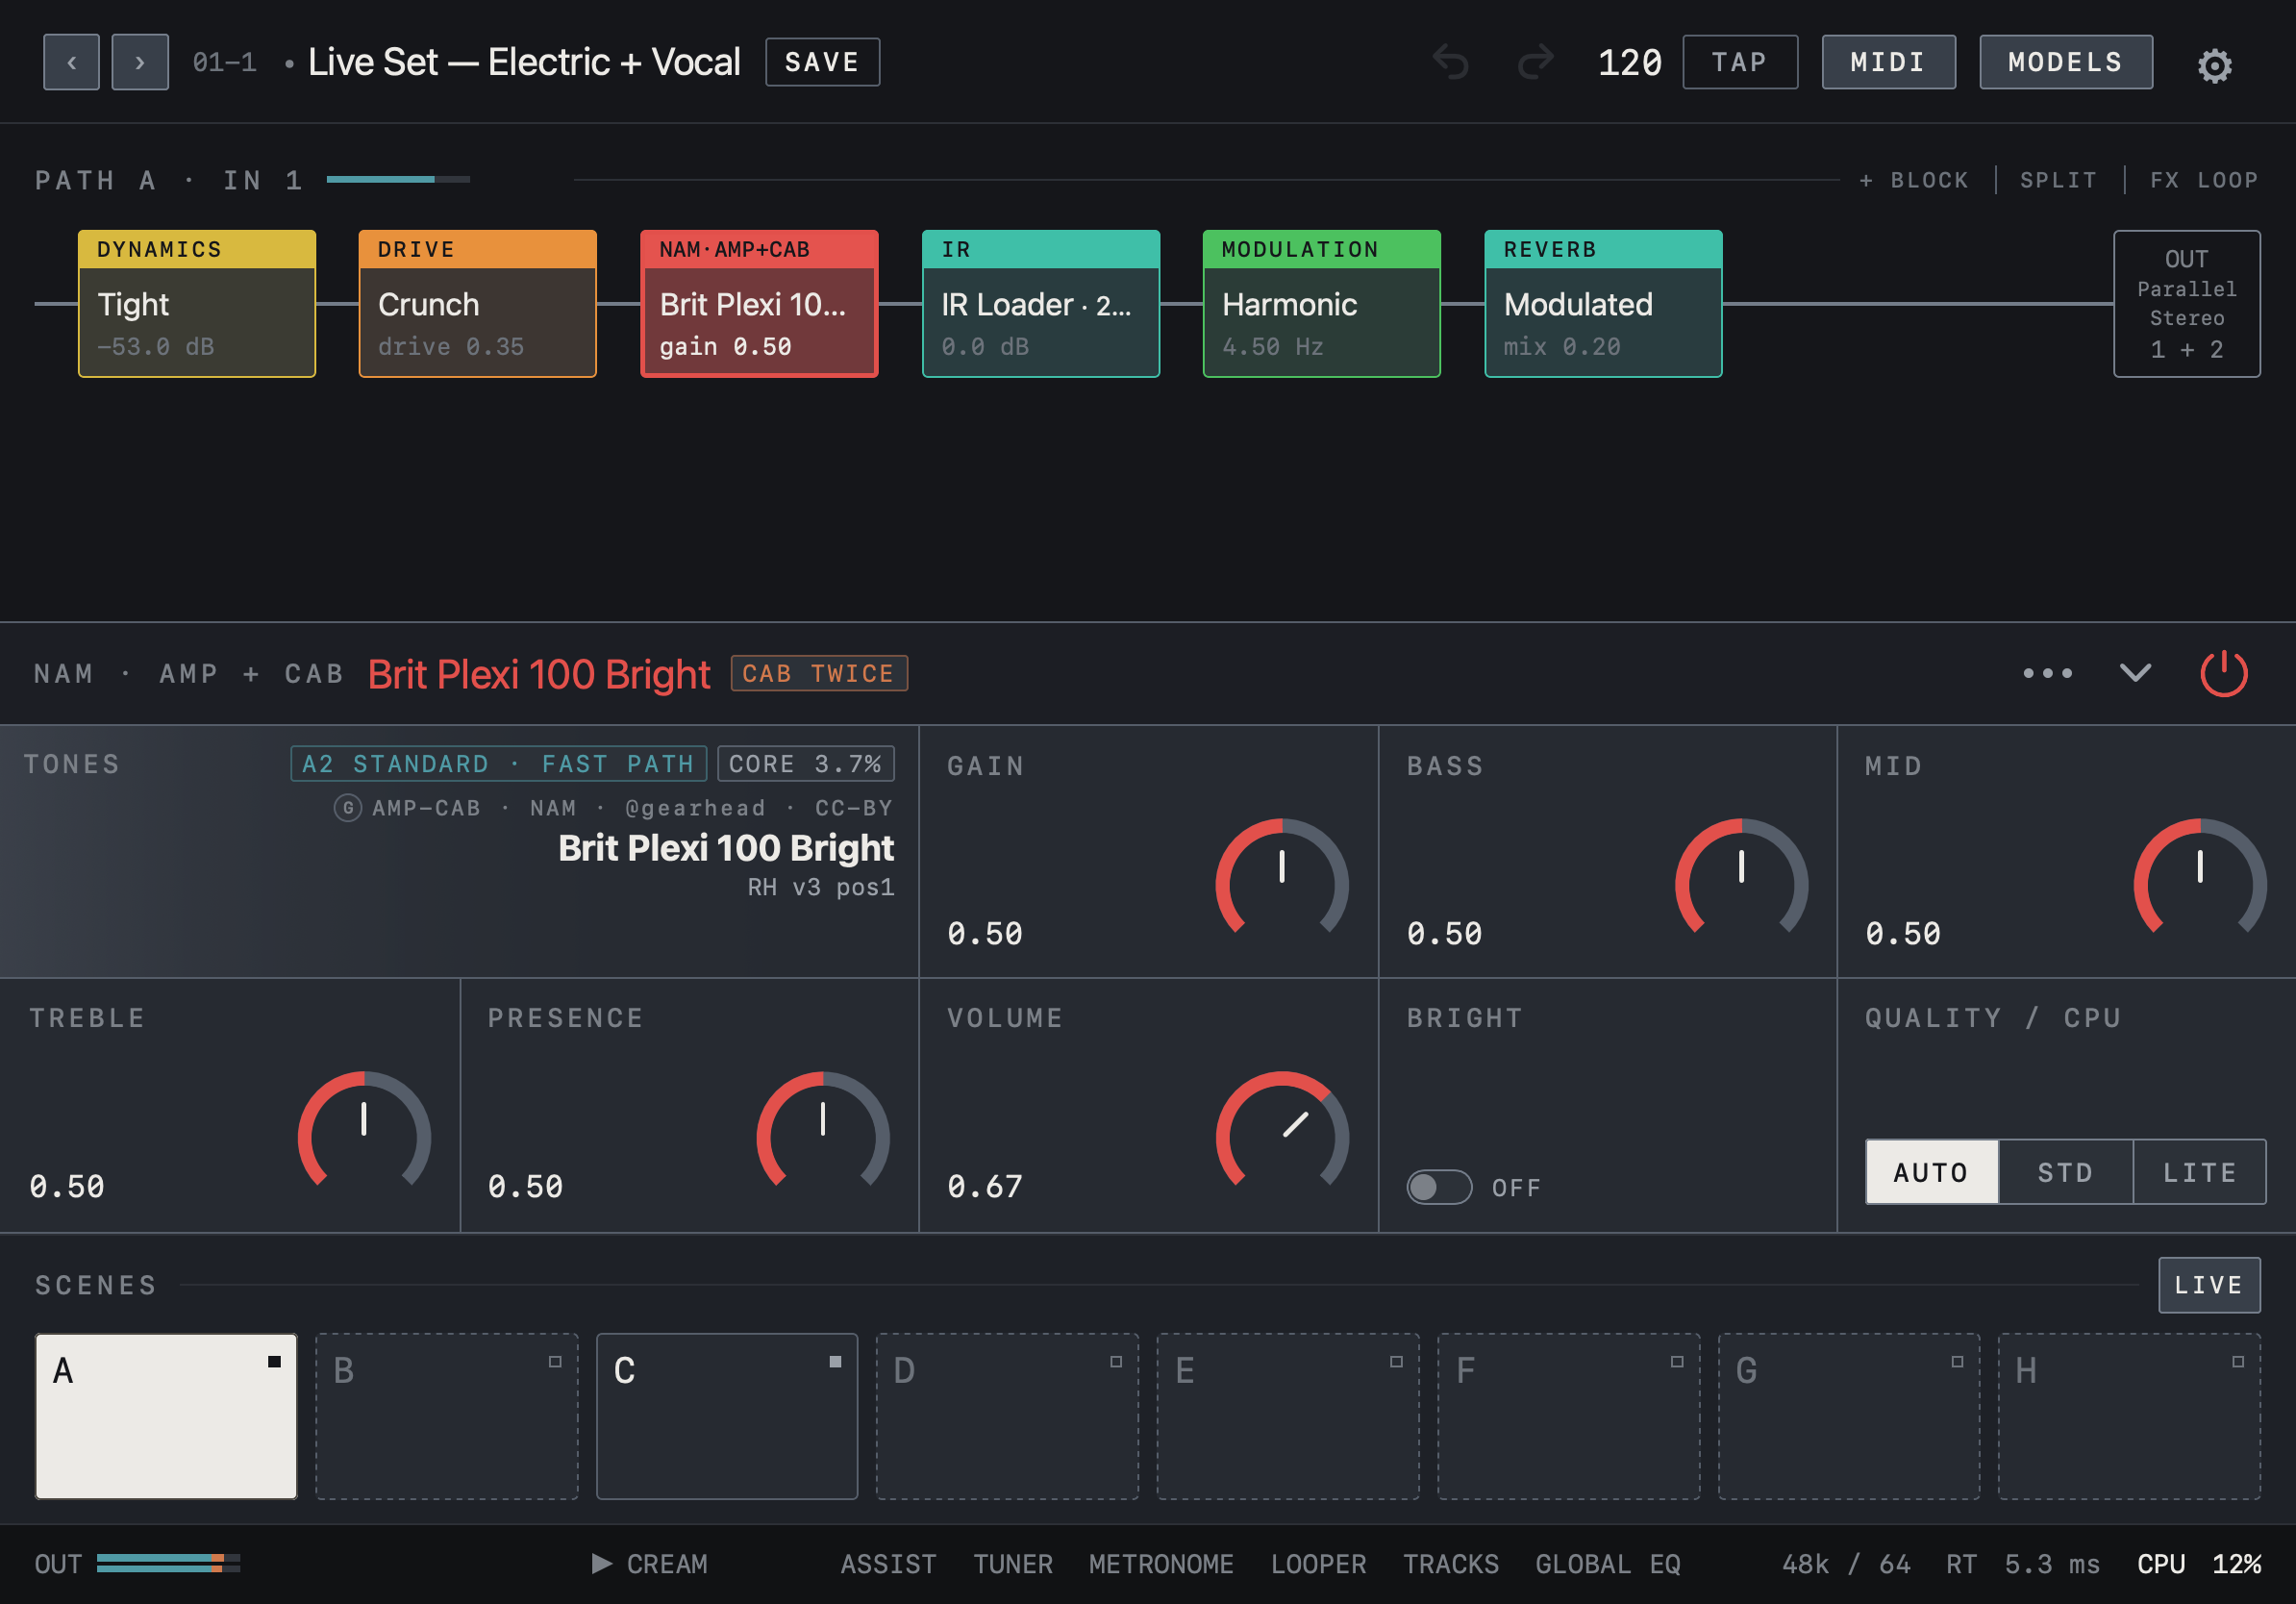Select Scene H

(2130, 1415)
